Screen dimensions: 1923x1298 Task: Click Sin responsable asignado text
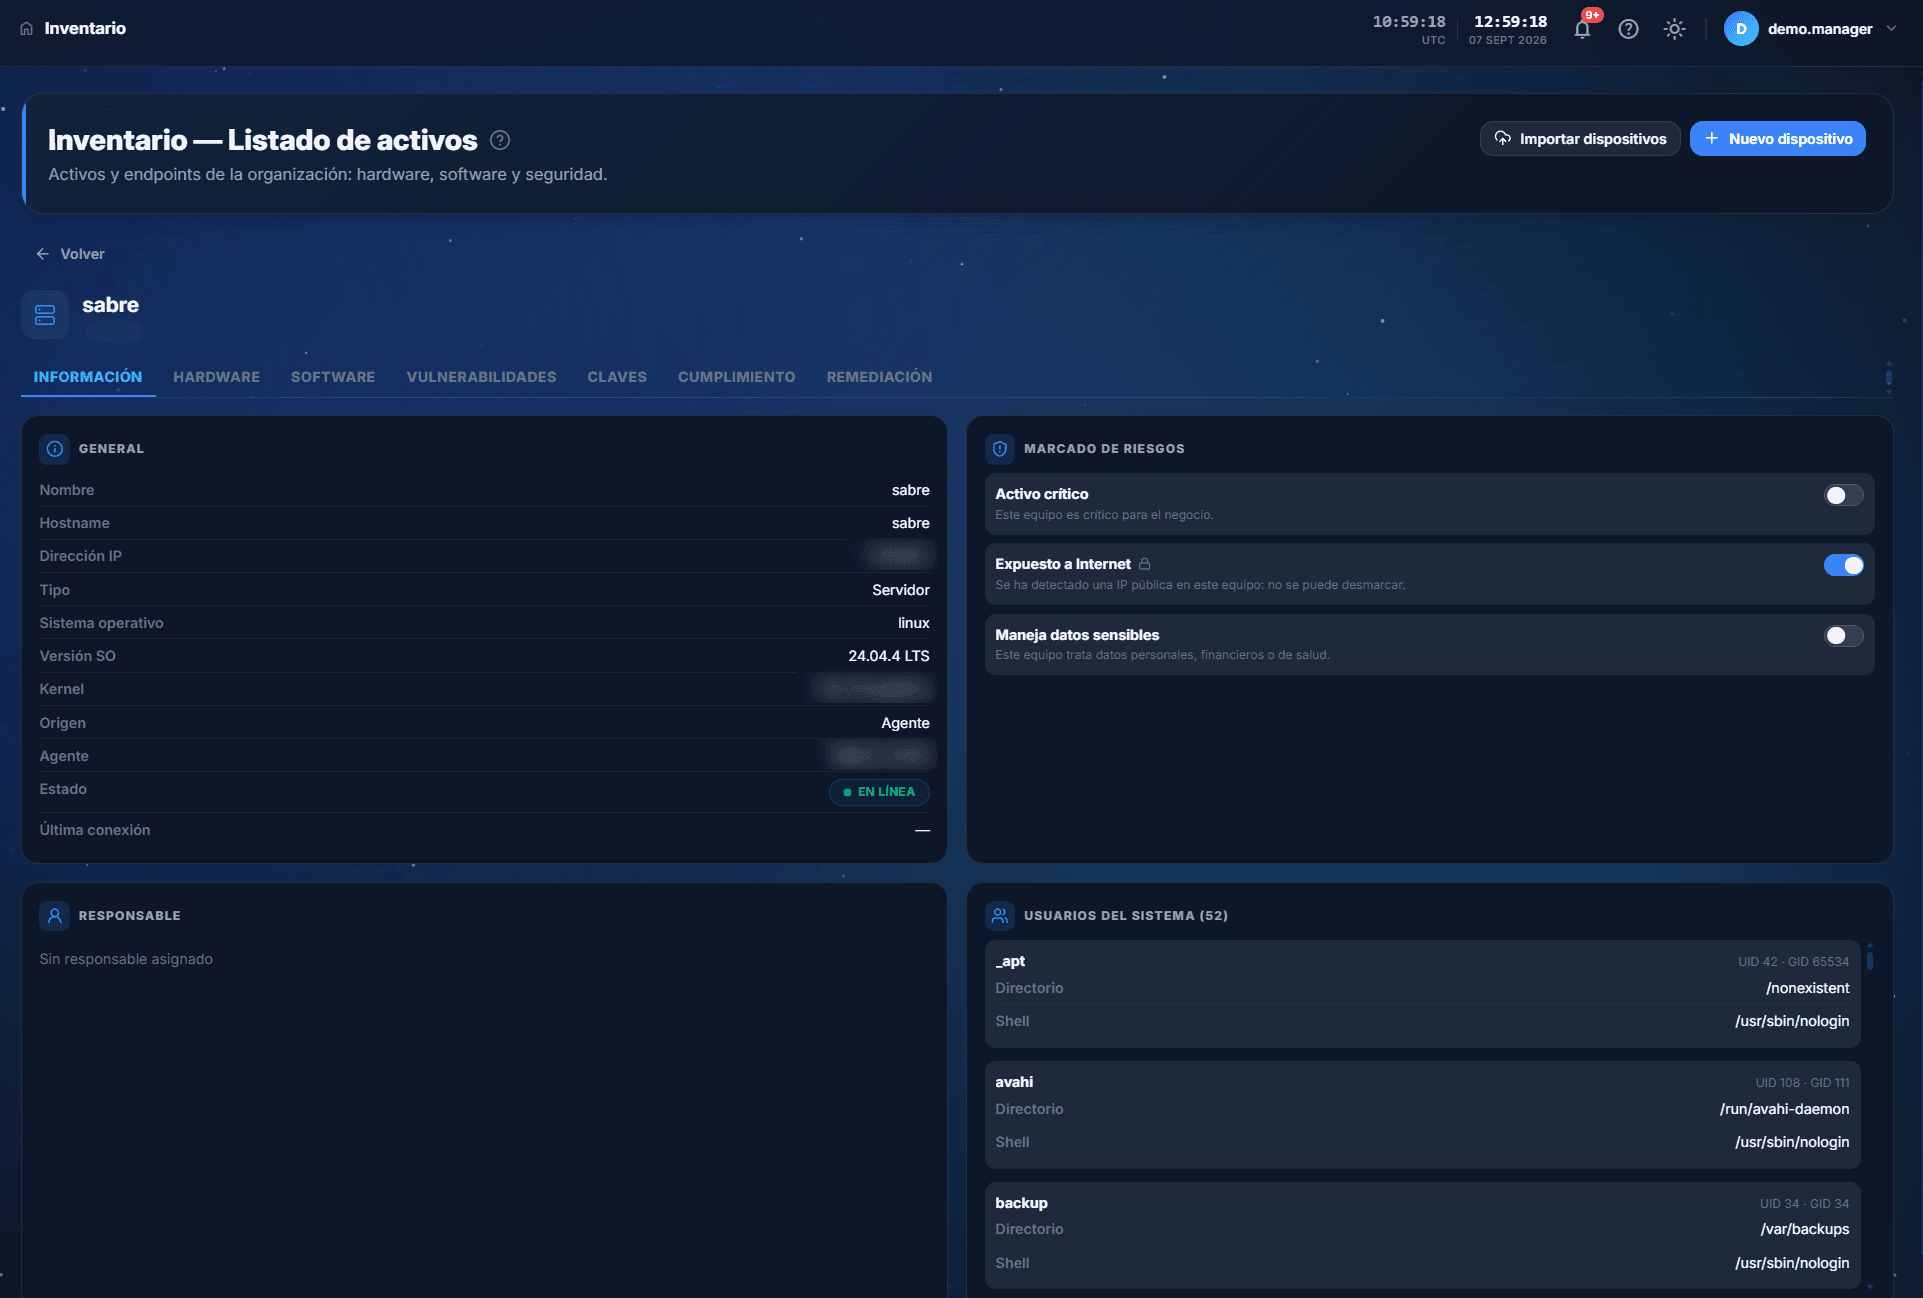tap(126, 959)
